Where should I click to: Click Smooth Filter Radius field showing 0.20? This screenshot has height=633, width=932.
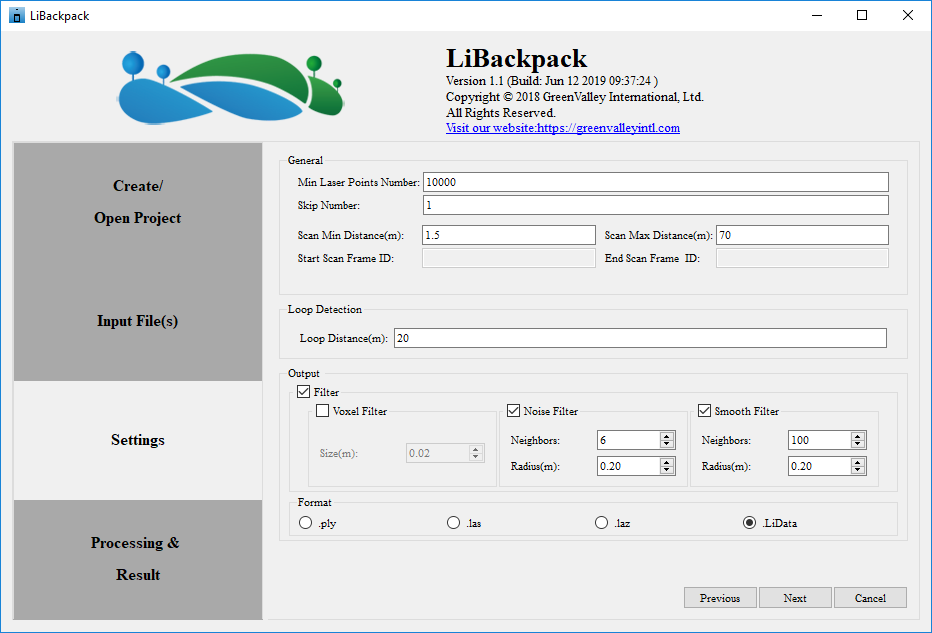[820, 466]
